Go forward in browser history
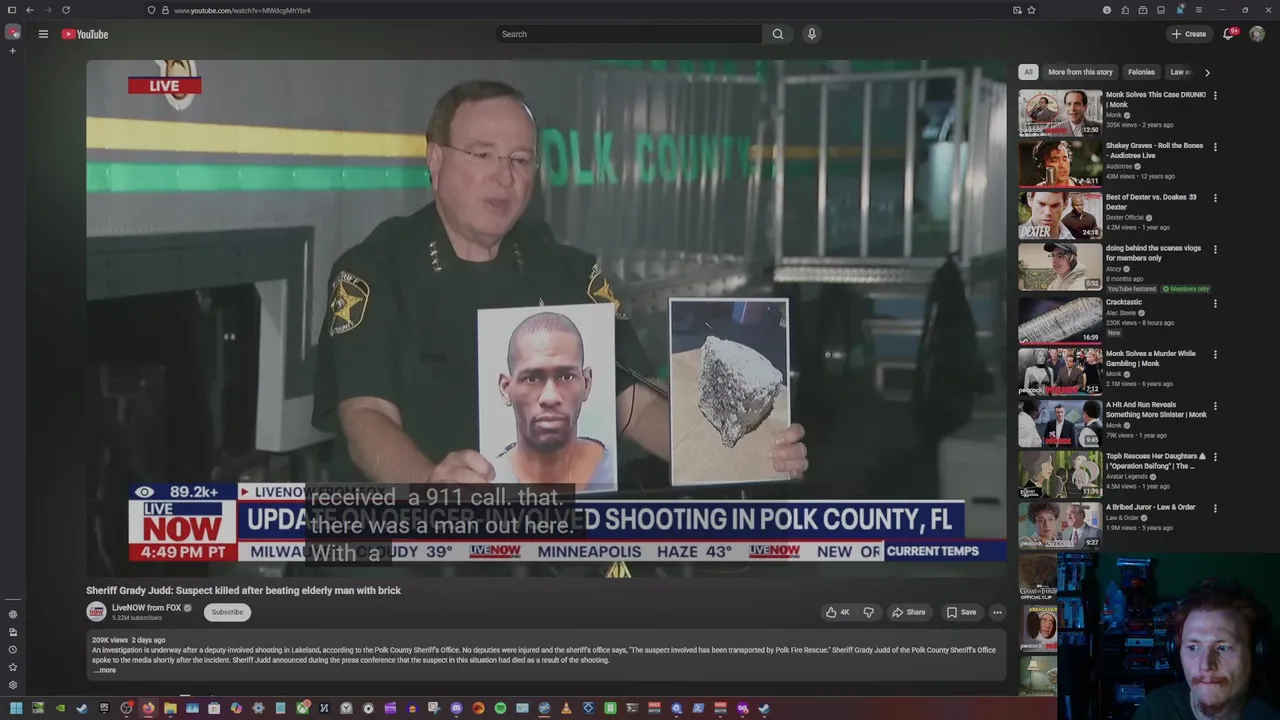This screenshot has width=1280, height=720. [x=48, y=10]
